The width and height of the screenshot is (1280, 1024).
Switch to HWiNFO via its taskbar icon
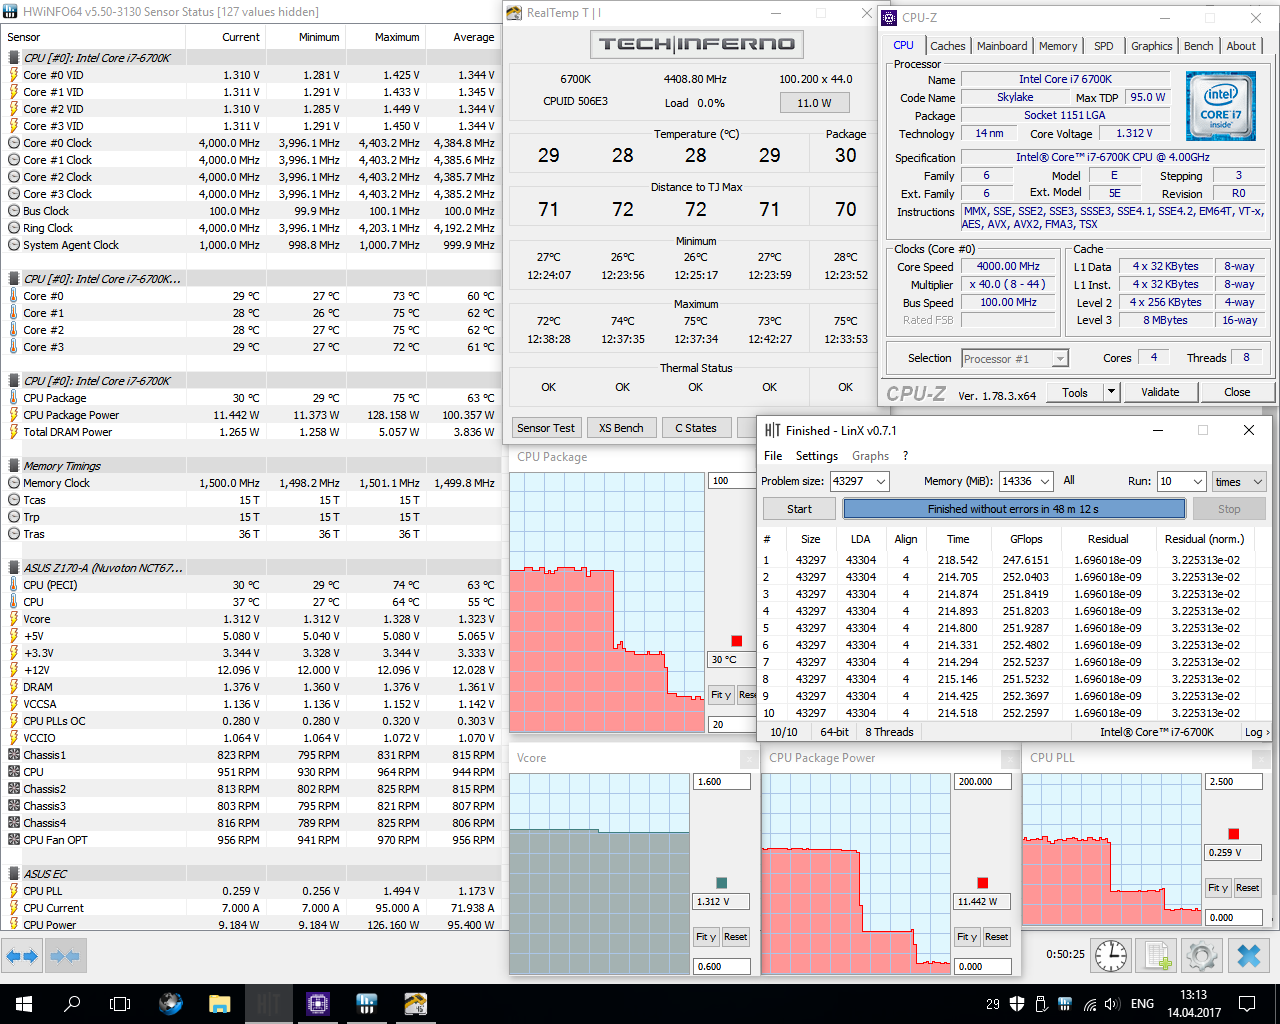[x=367, y=1004]
